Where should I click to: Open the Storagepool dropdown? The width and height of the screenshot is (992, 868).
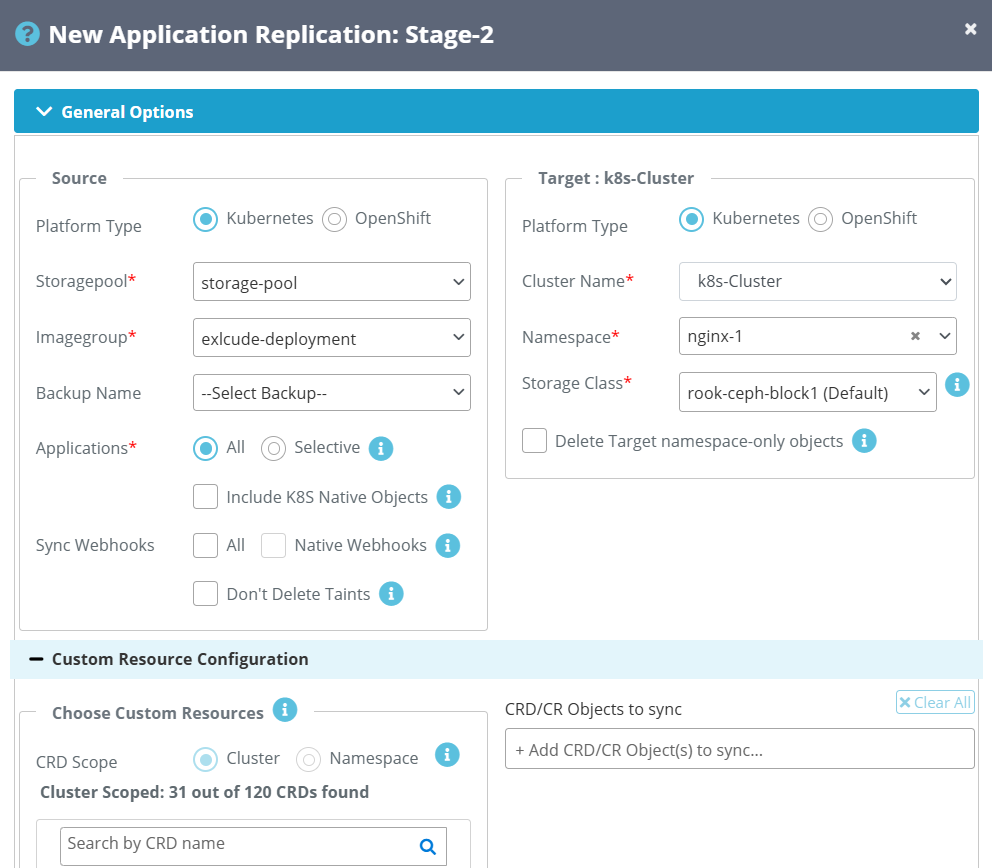pos(332,282)
